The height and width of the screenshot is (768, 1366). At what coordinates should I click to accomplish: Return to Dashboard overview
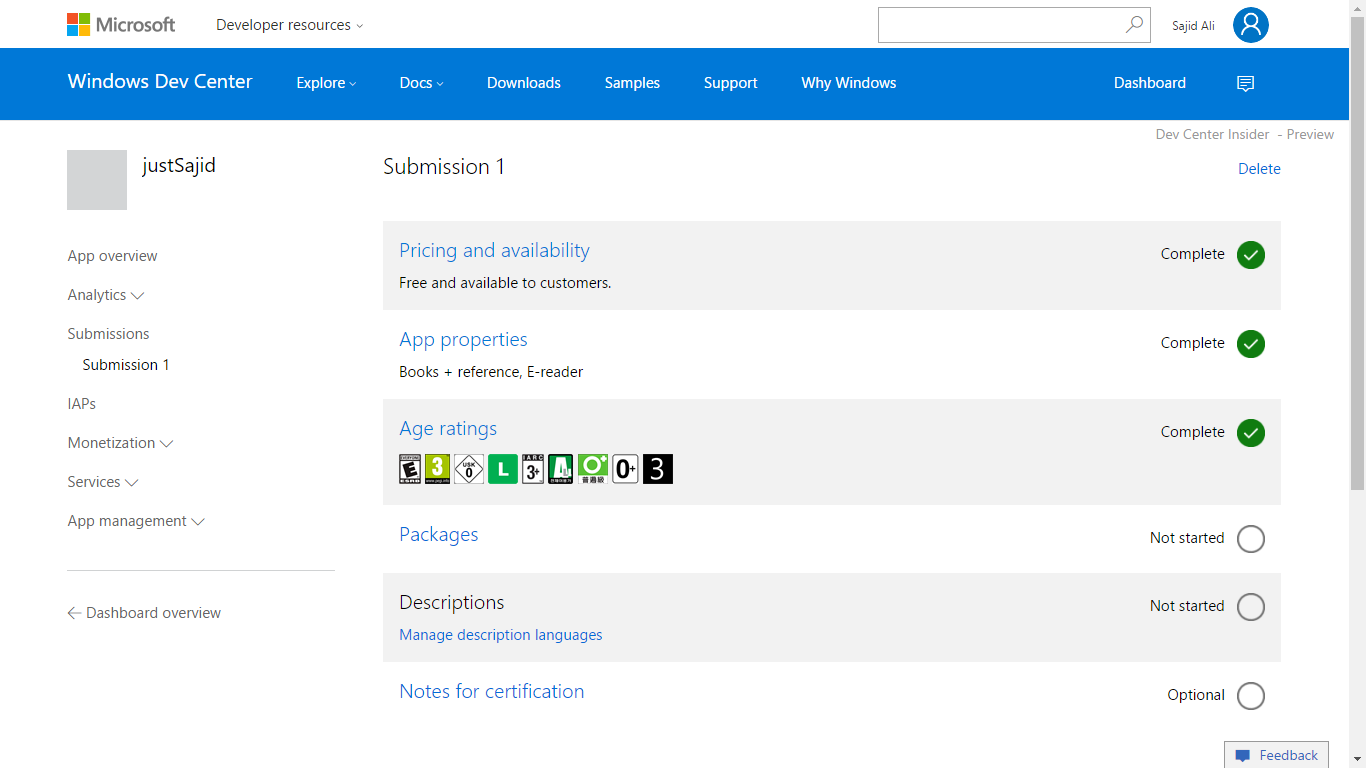[153, 613]
